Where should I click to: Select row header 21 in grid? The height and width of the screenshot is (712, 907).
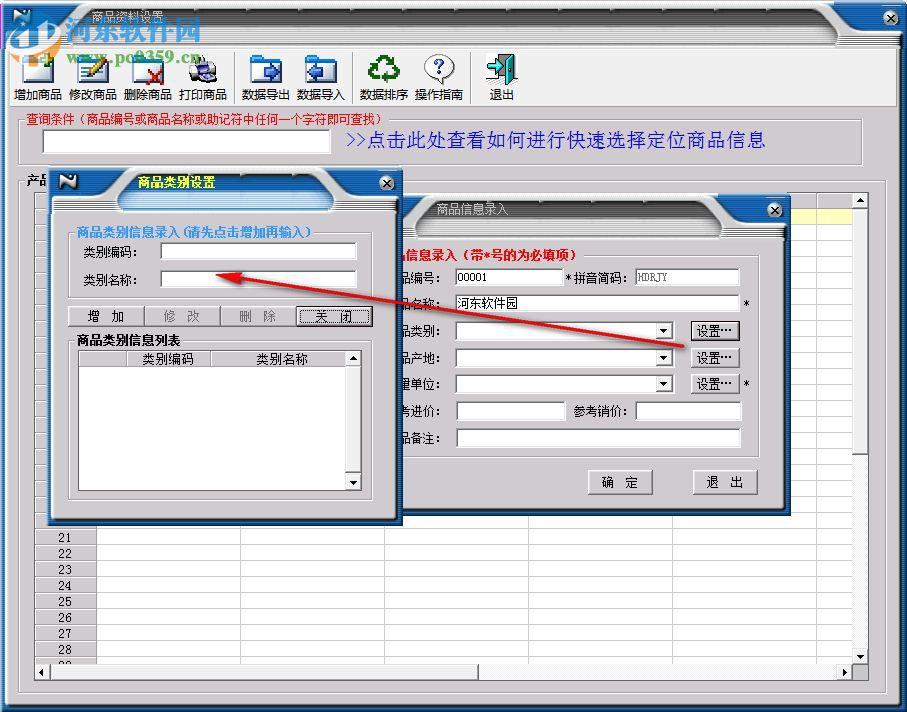pos(65,537)
